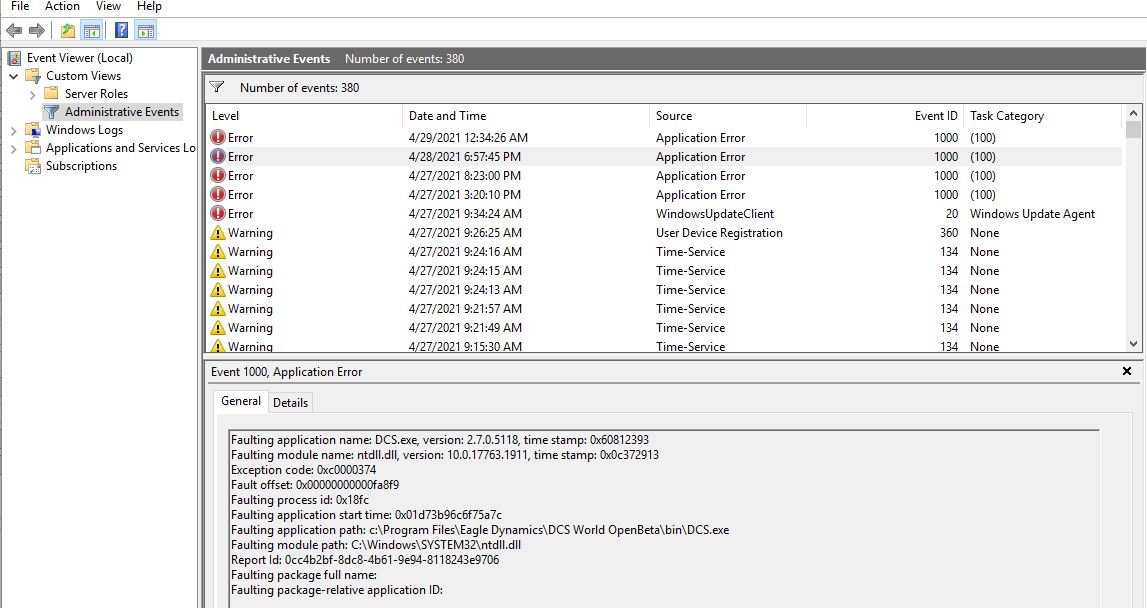
Task: Click the Administrative Events filter icon in tree
Action: pyautogui.click(x=51, y=112)
